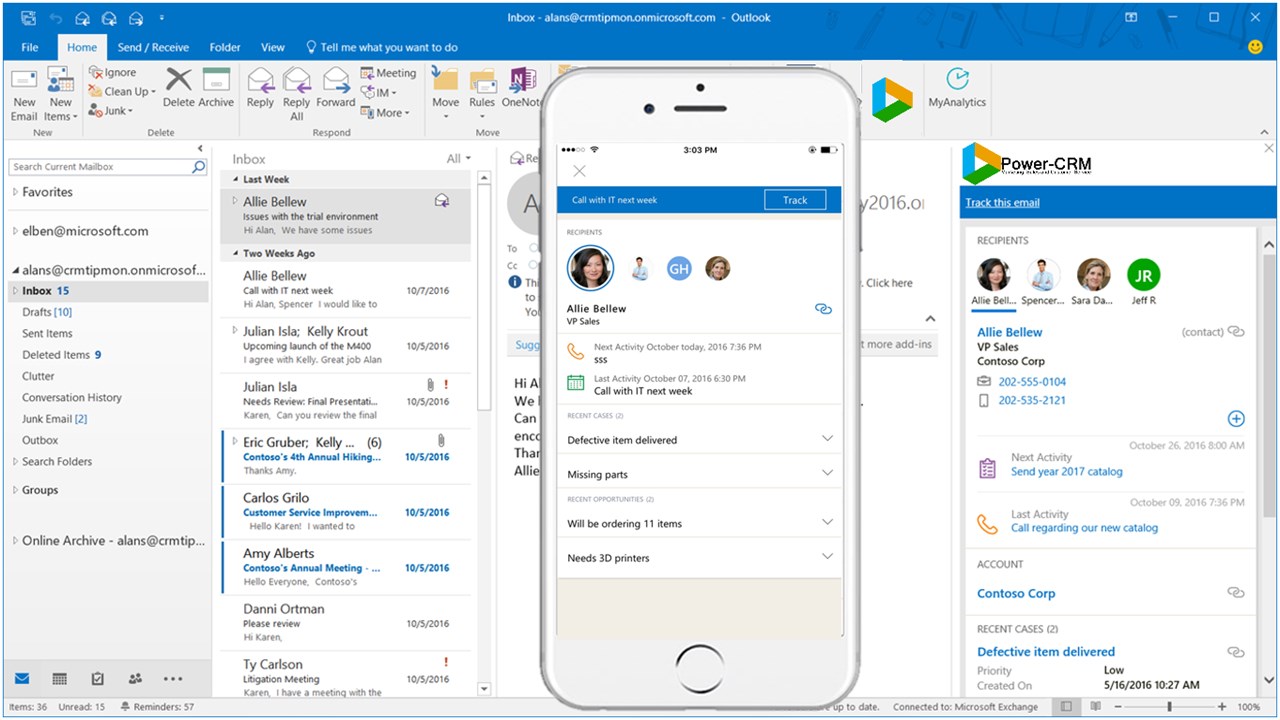The image size is (1280, 720).
Task: Click the Power-CRM play-logo ribbon icon
Action: pyautogui.click(x=892, y=100)
